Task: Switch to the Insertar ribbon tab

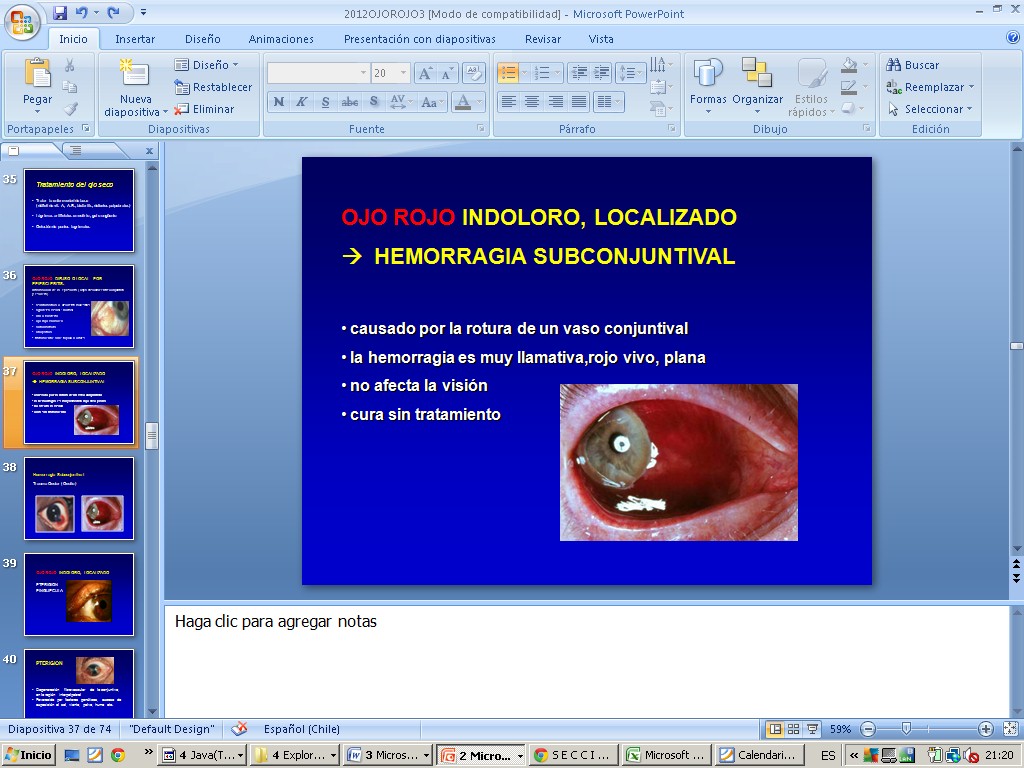Action: (135, 39)
